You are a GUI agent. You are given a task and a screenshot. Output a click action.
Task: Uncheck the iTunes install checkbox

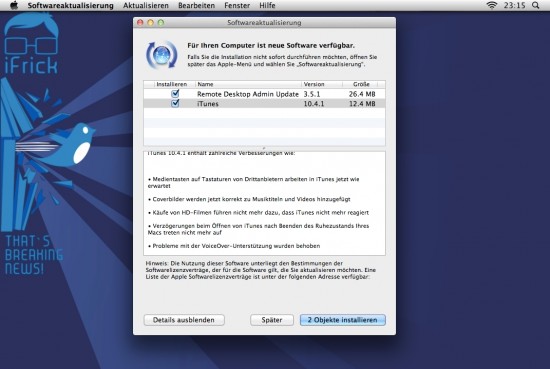175,103
